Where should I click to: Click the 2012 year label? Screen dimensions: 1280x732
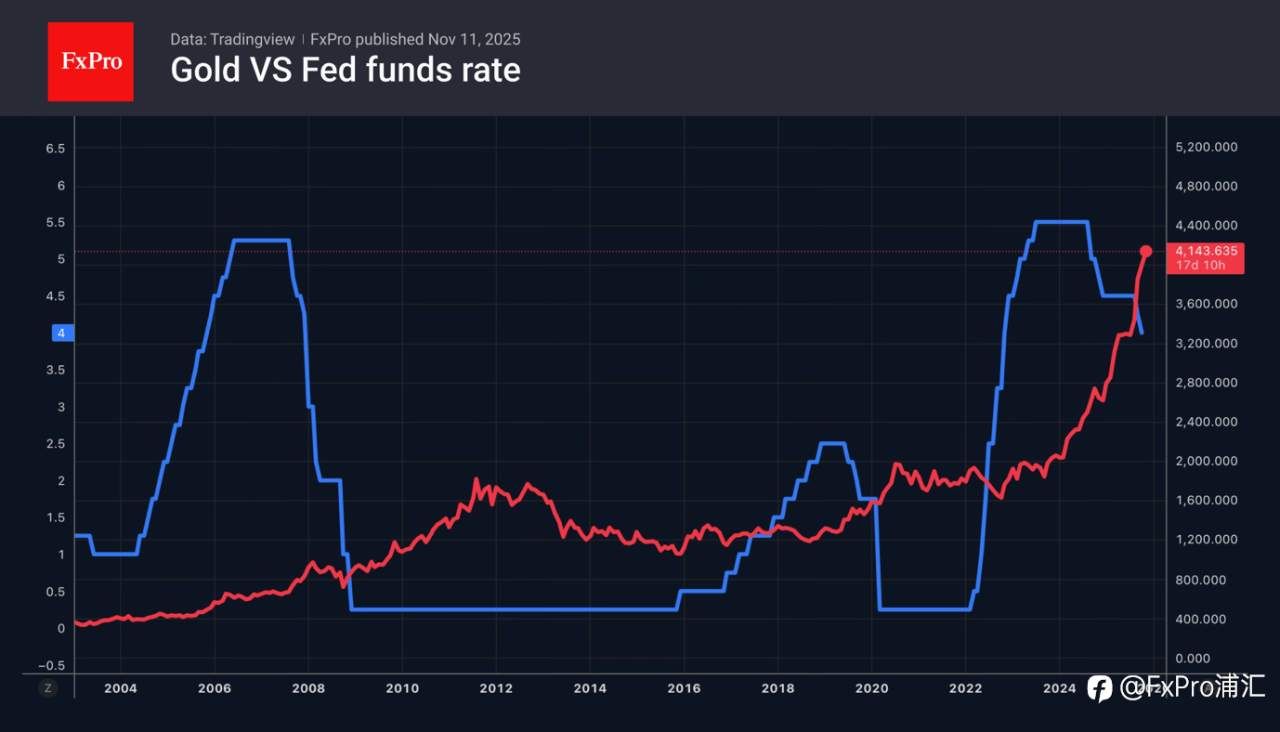(x=496, y=688)
